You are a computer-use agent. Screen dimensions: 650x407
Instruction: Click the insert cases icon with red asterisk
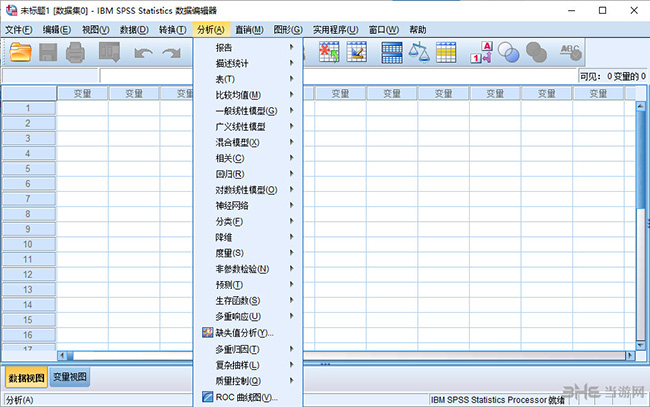pyautogui.click(x=329, y=52)
